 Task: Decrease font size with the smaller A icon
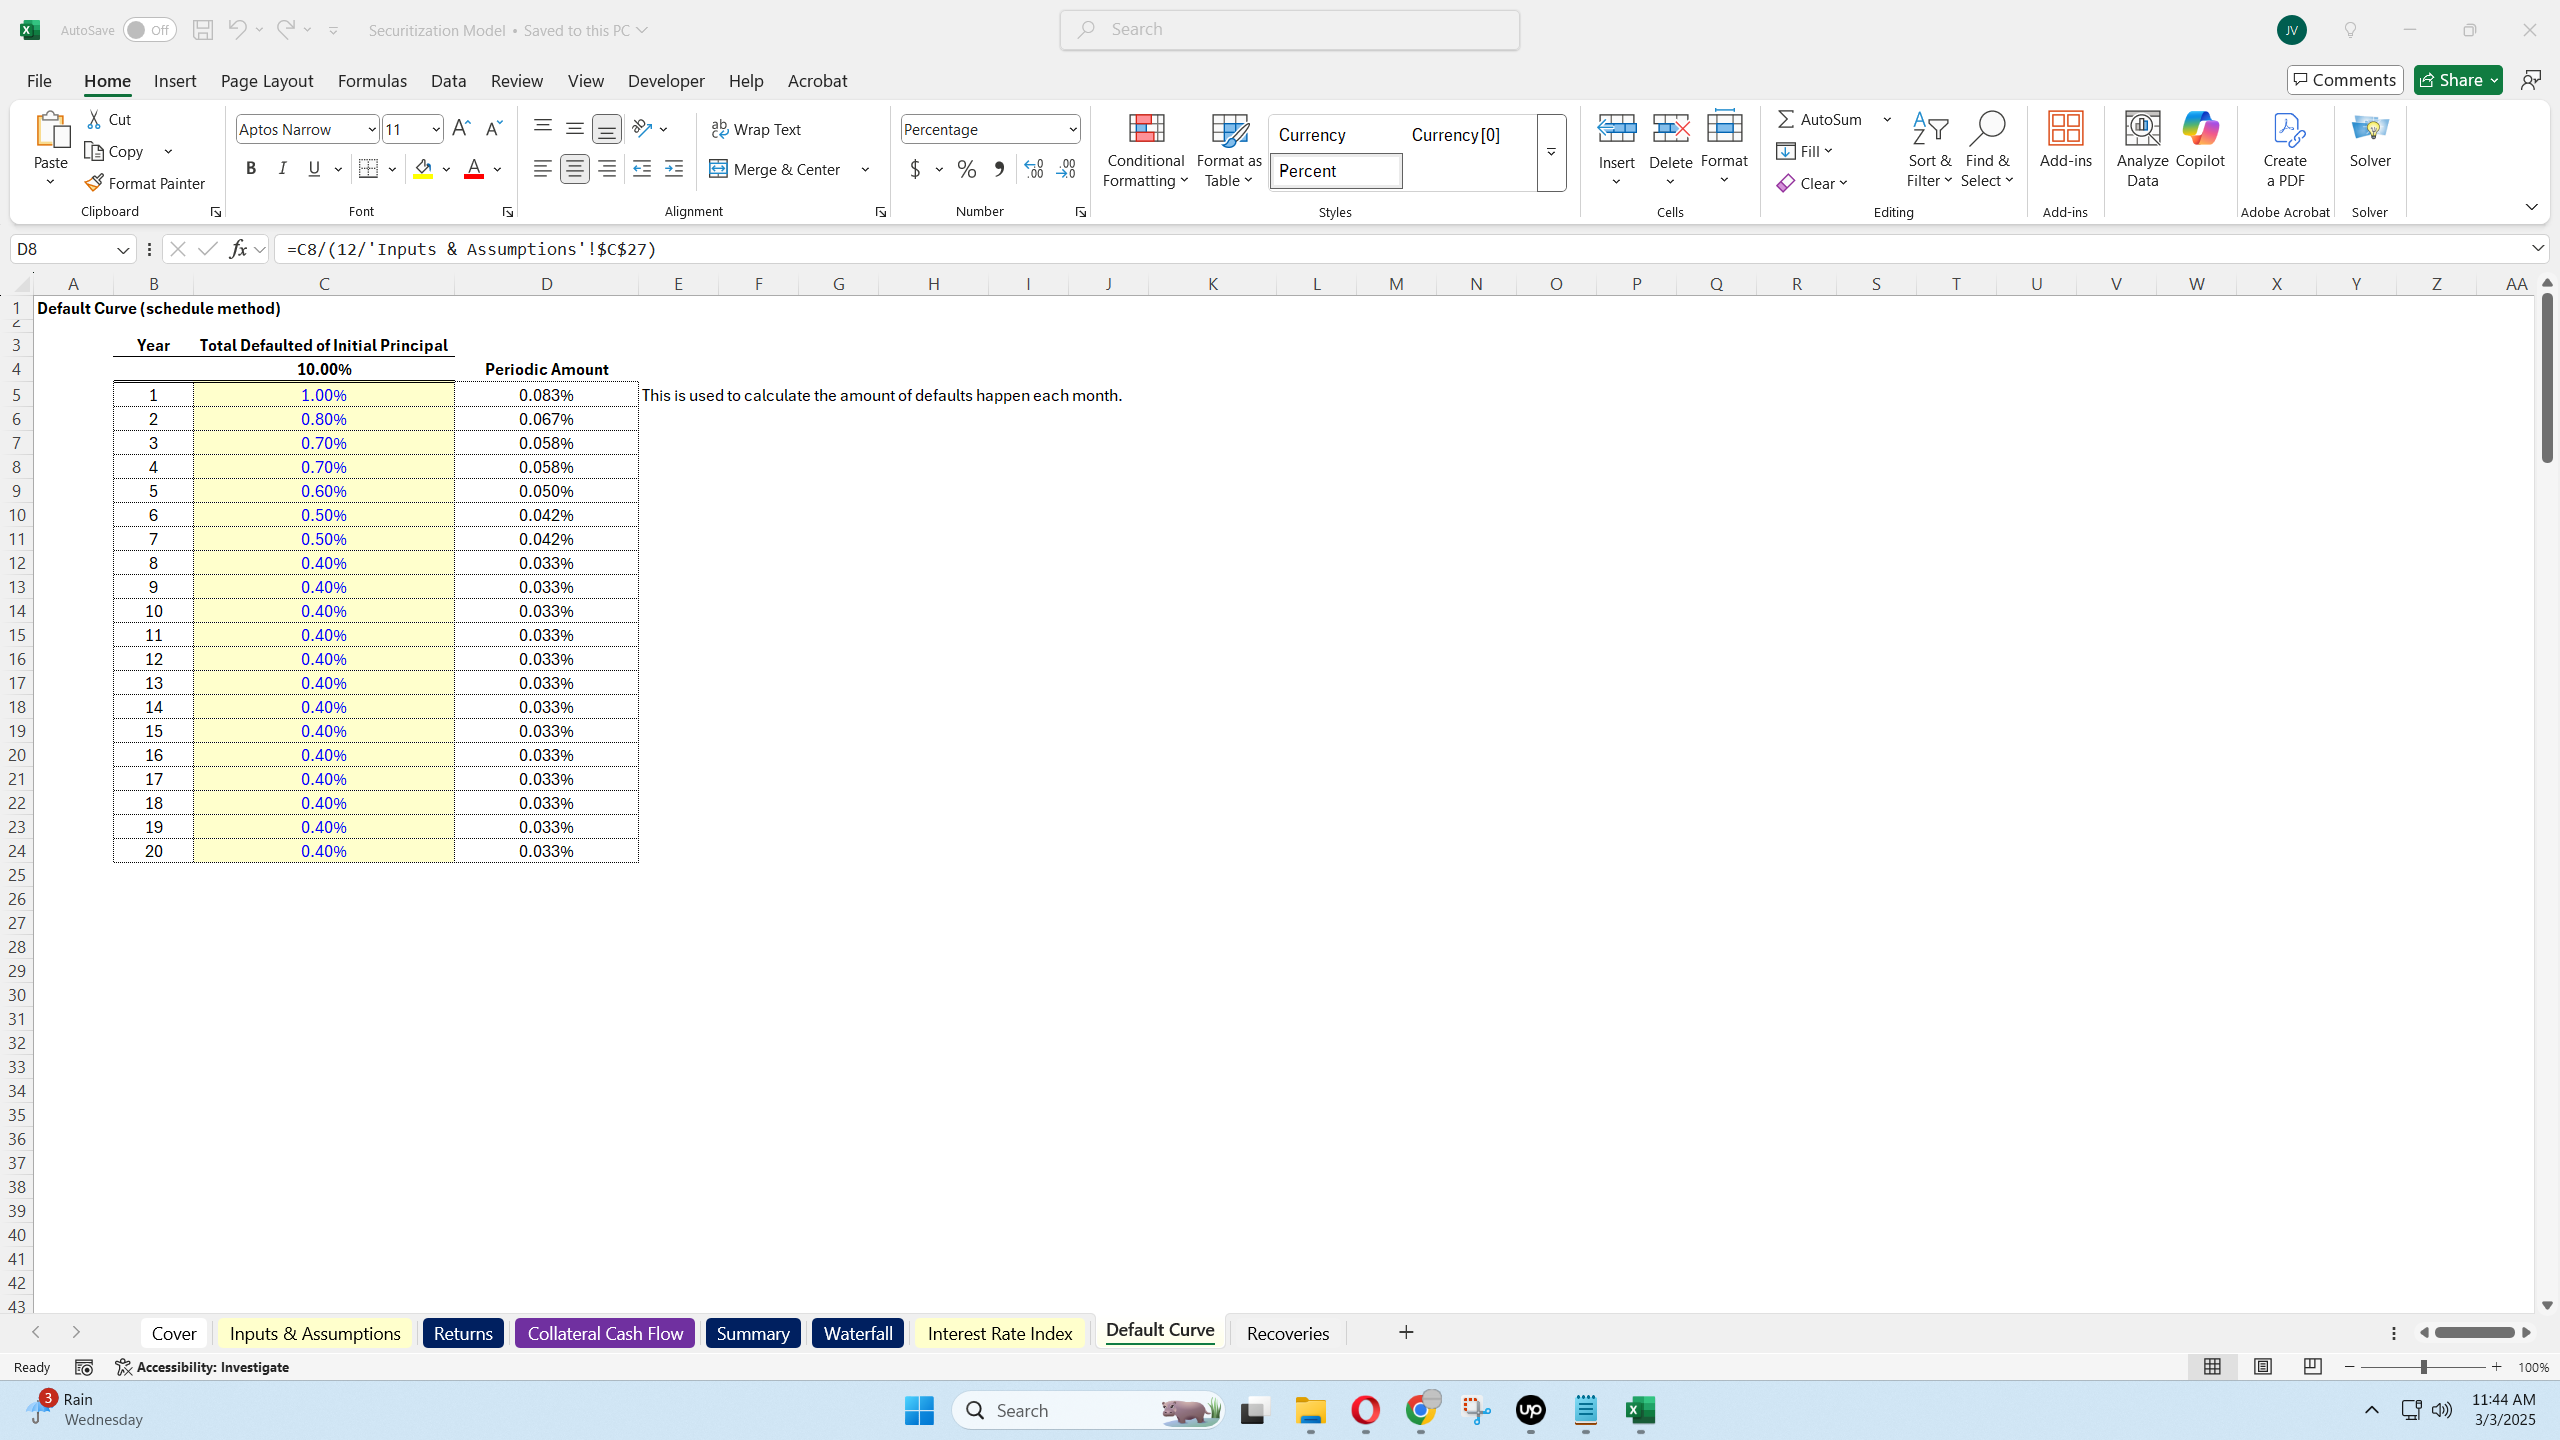pos(493,129)
